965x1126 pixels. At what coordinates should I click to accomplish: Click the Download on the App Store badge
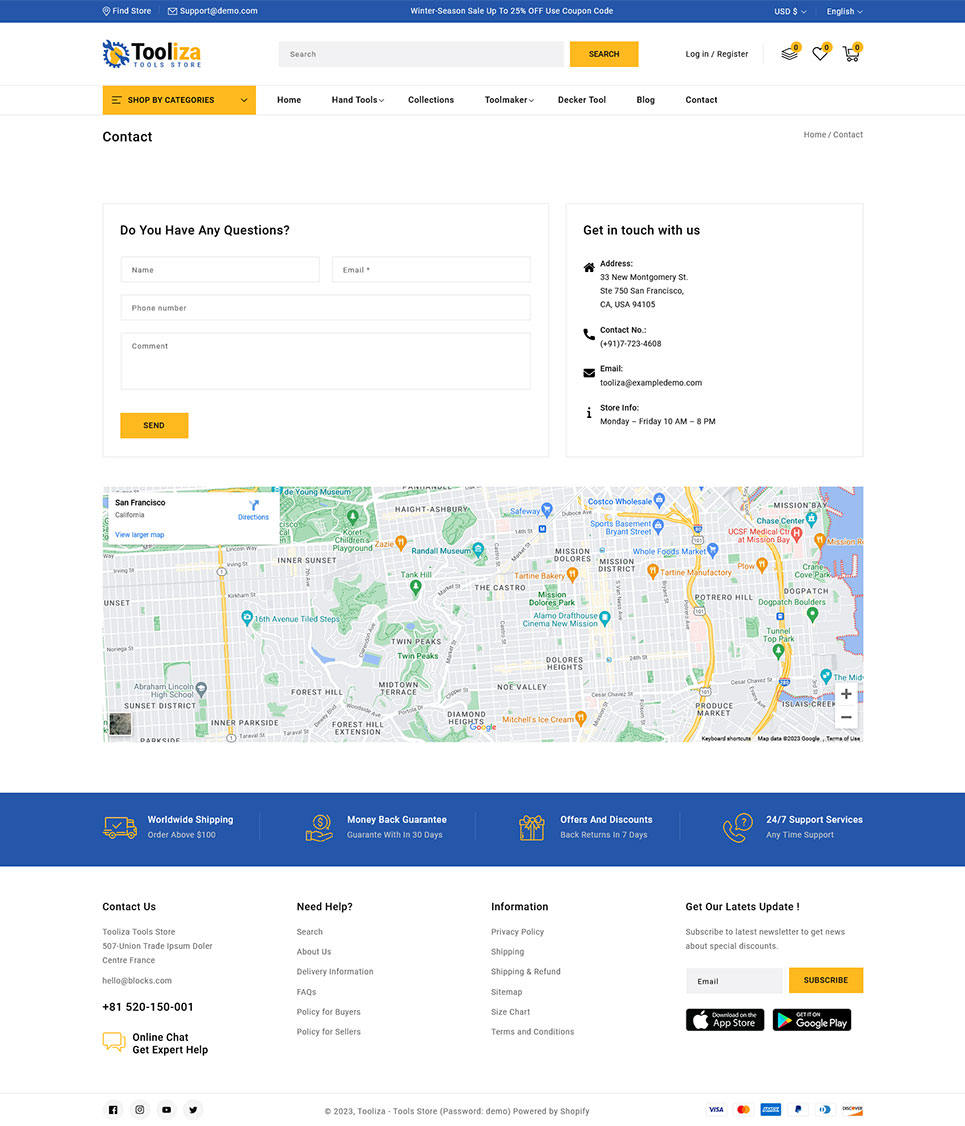coord(724,1020)
